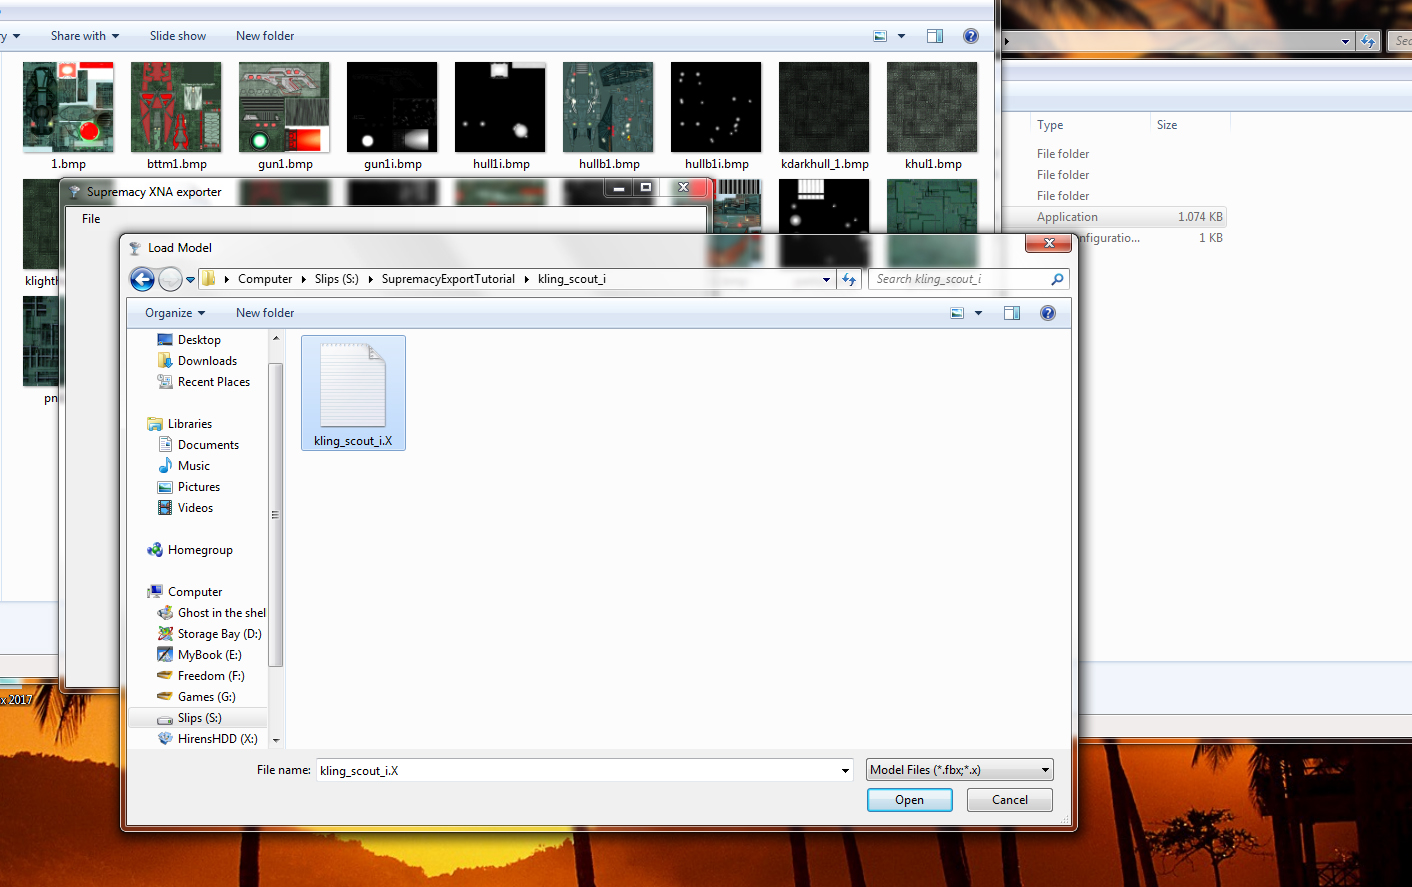Click Computer in the address breadcrumb
This screenshot has height=887, width=1412.
tap(265, 279)
